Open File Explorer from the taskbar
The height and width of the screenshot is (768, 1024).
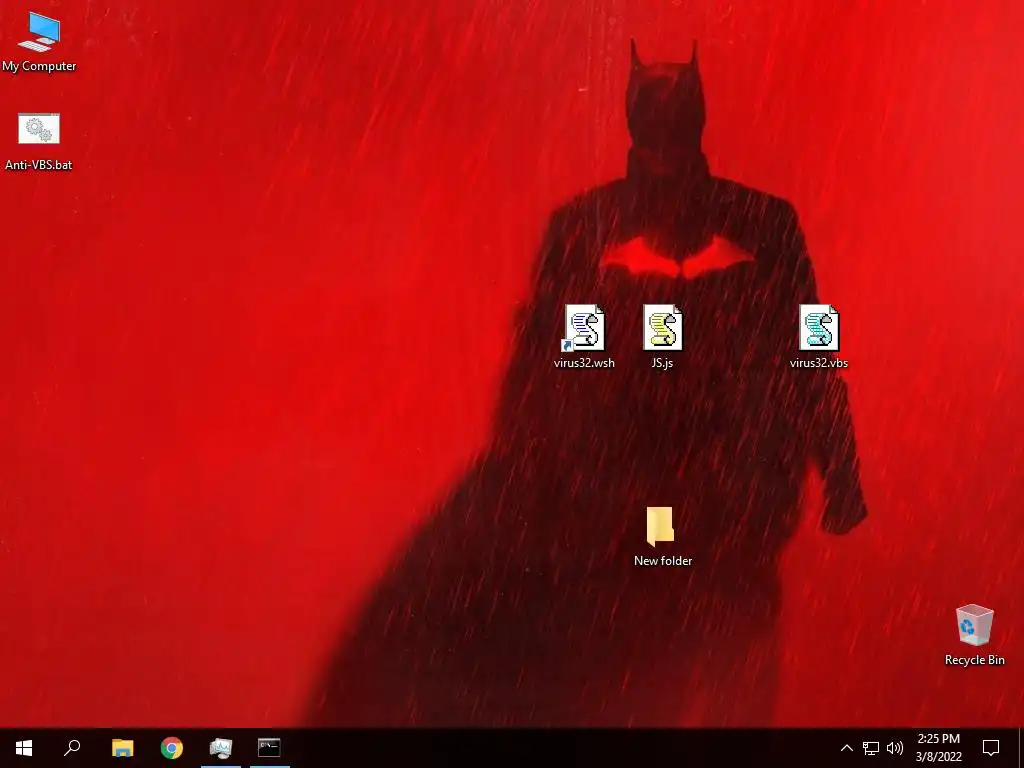(x=122, y=748)
